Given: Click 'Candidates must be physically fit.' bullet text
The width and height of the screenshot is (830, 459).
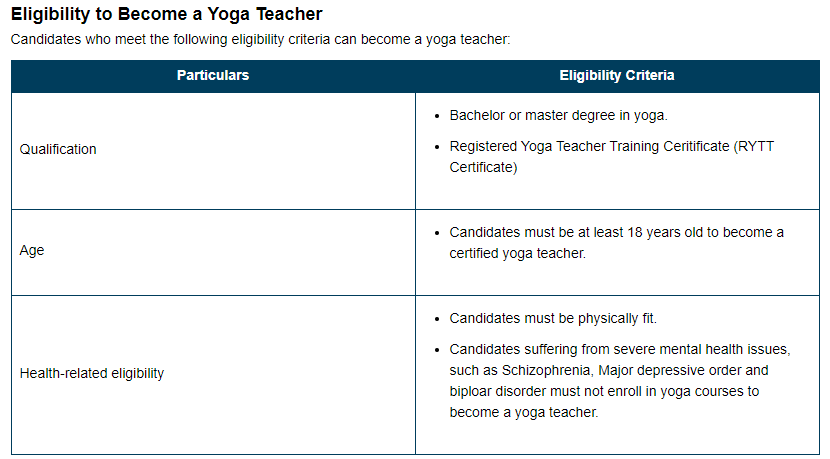Looking at the screenshot, I should tap(553, 319).
